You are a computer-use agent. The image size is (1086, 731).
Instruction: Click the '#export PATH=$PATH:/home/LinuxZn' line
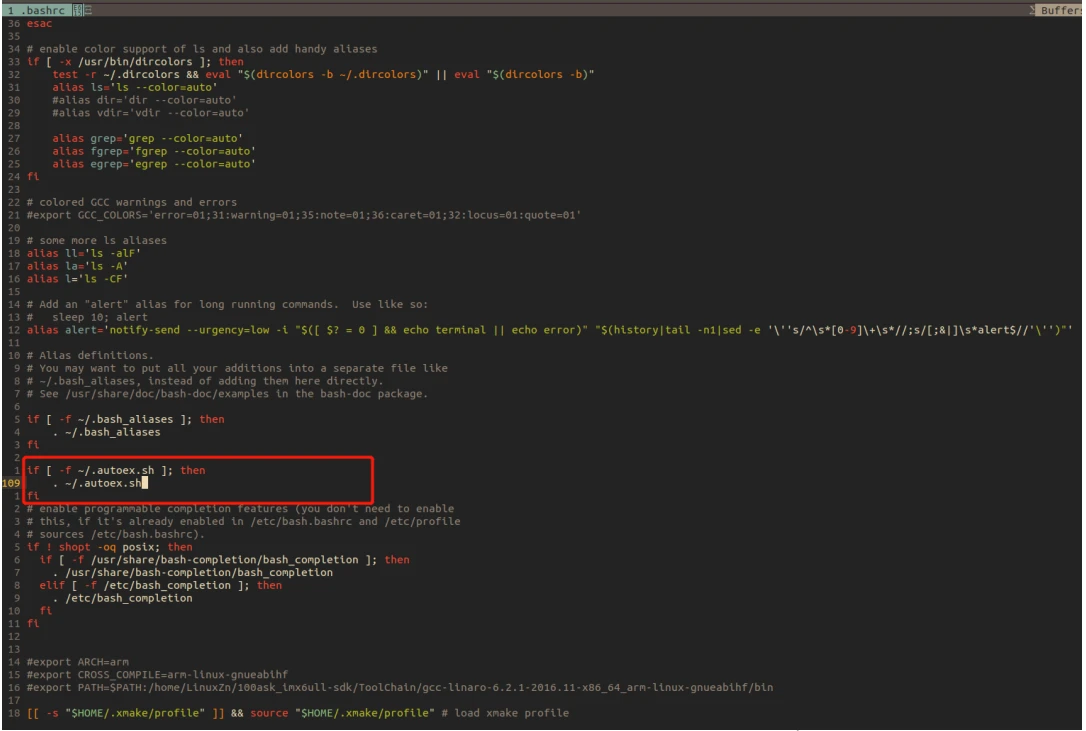click(x=400, y=688)
